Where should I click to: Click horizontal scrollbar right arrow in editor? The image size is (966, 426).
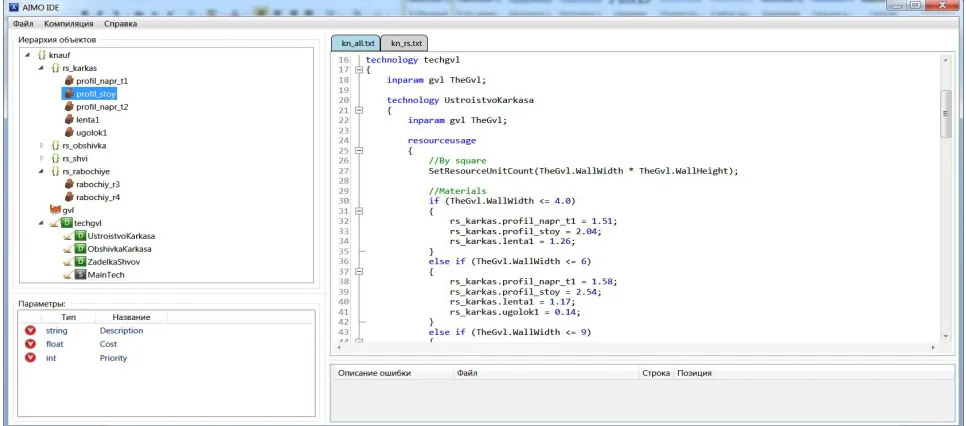934,348
